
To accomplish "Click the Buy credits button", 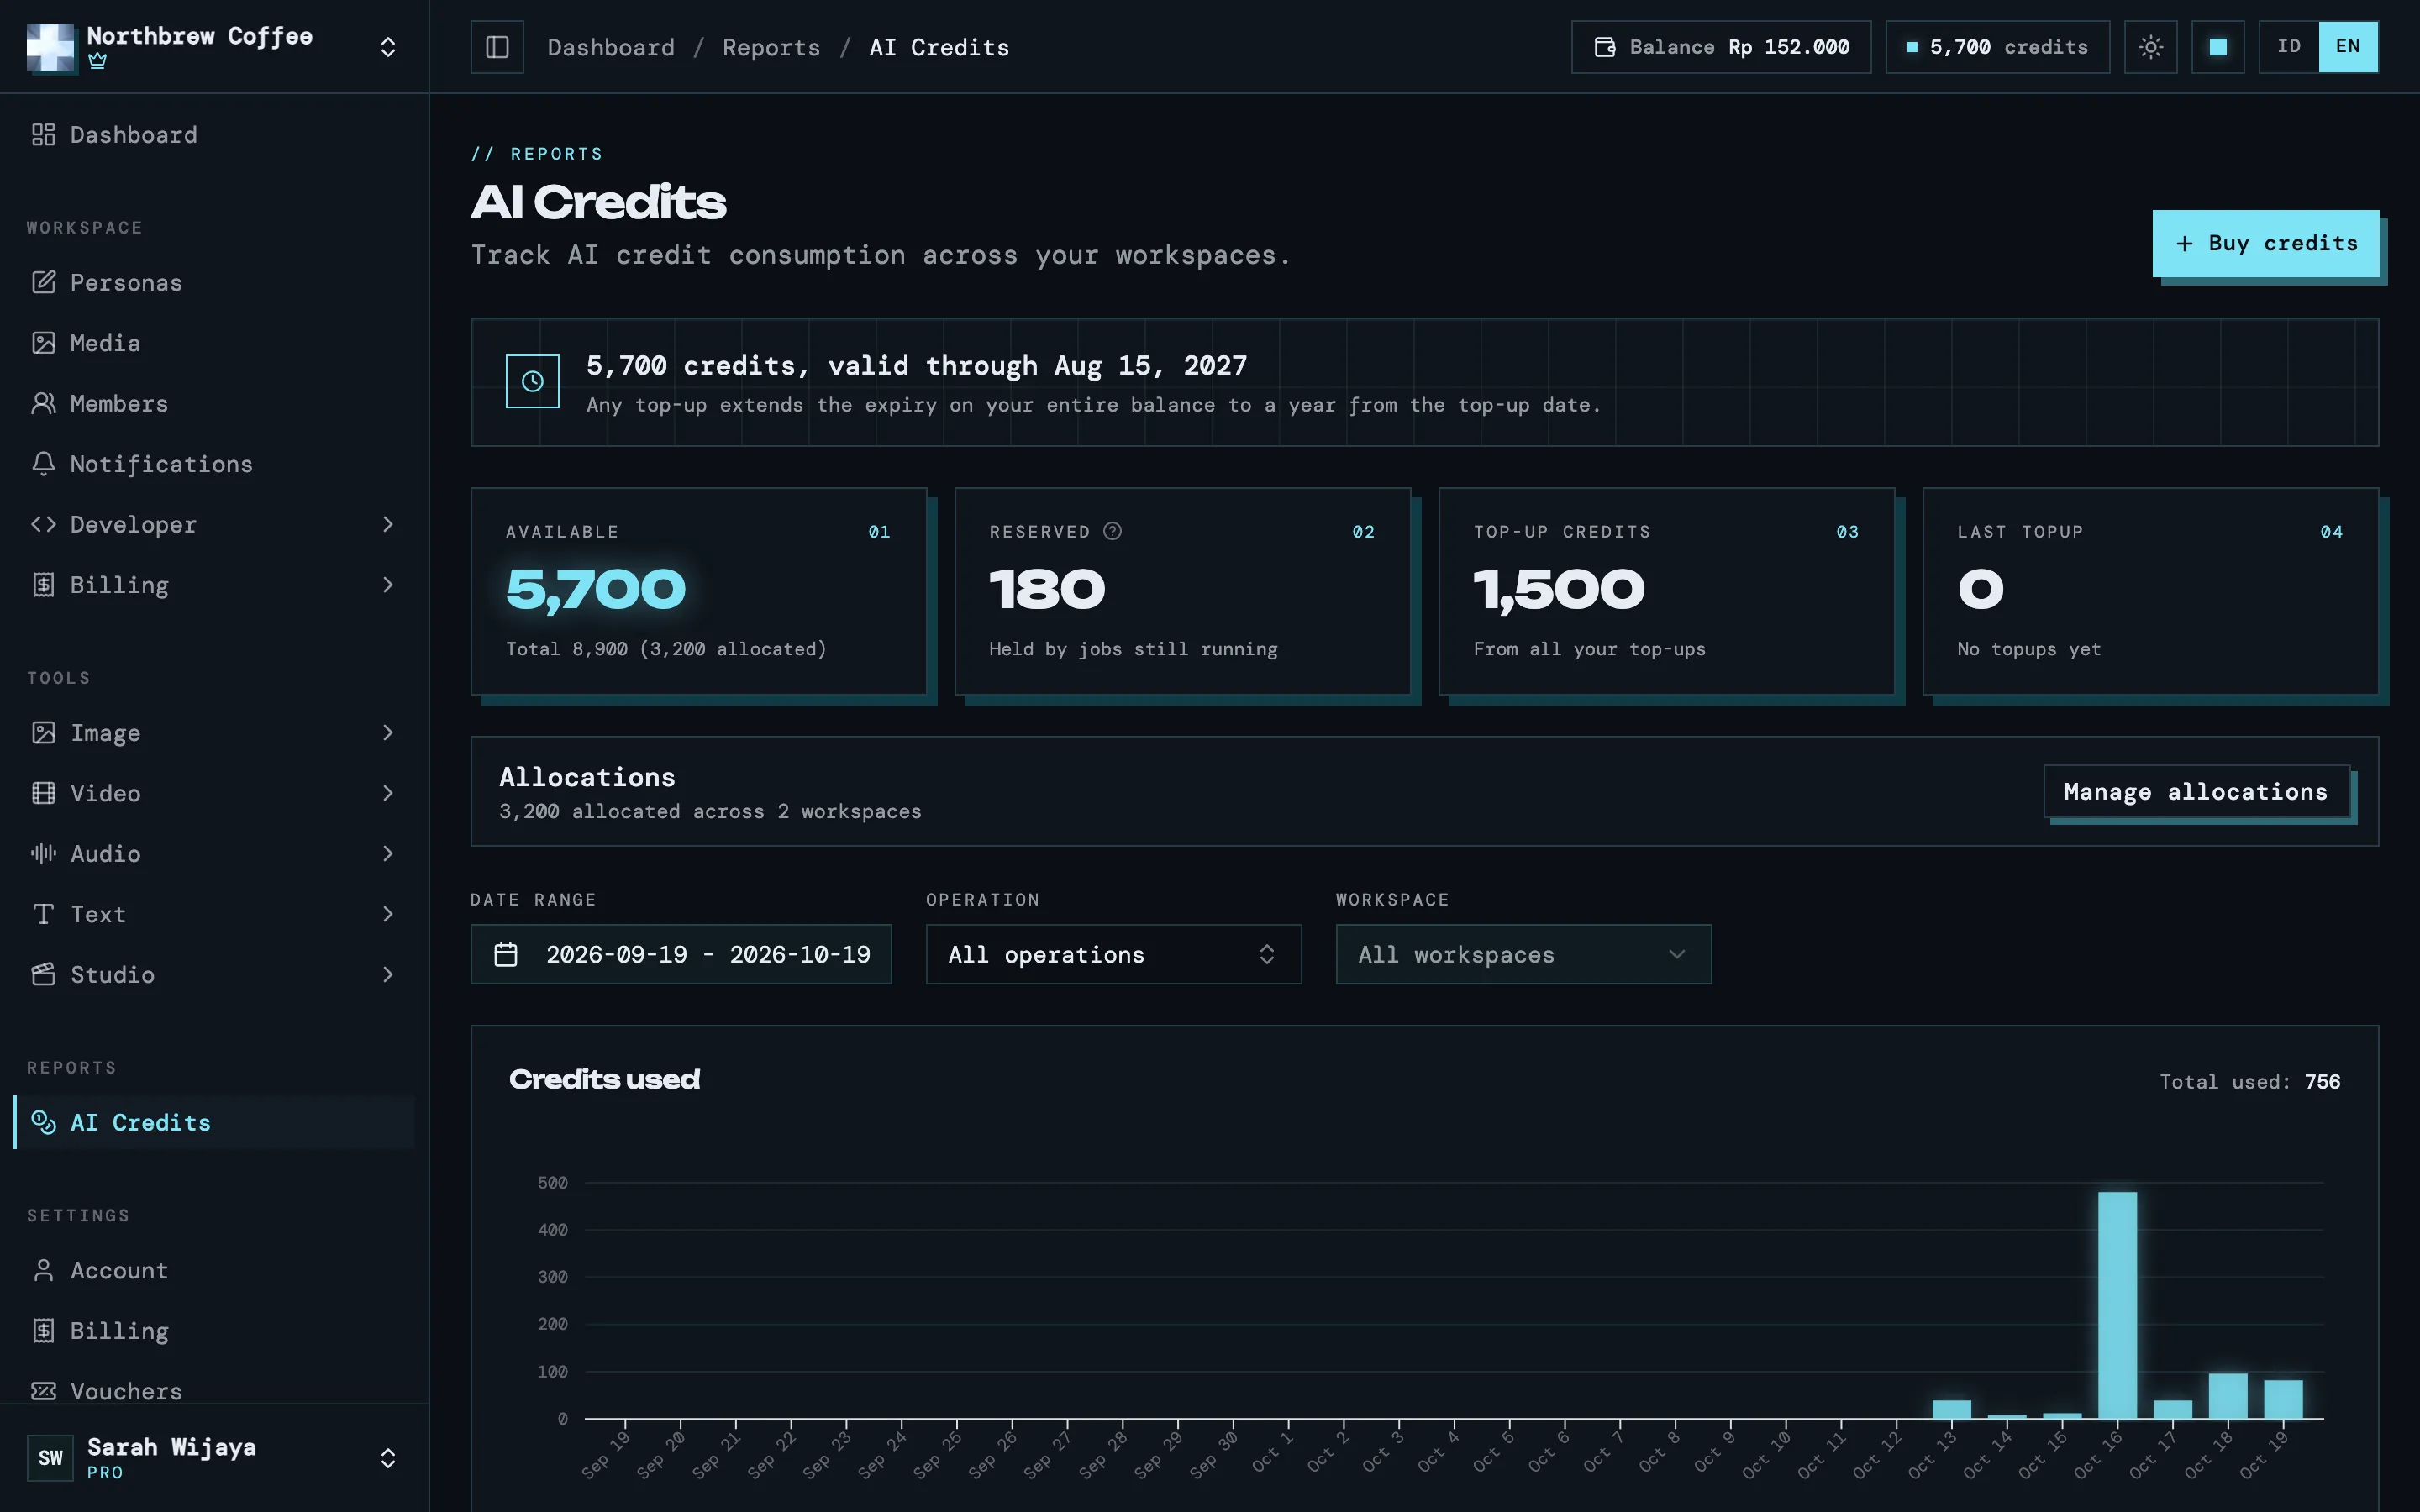I will tap(2265, 243).
